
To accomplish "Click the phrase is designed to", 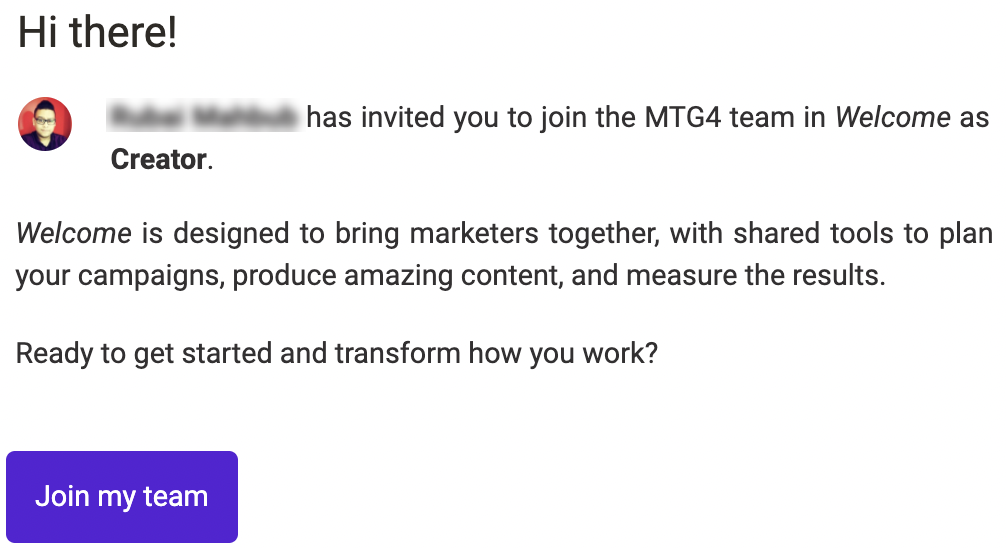I will 233,234.
